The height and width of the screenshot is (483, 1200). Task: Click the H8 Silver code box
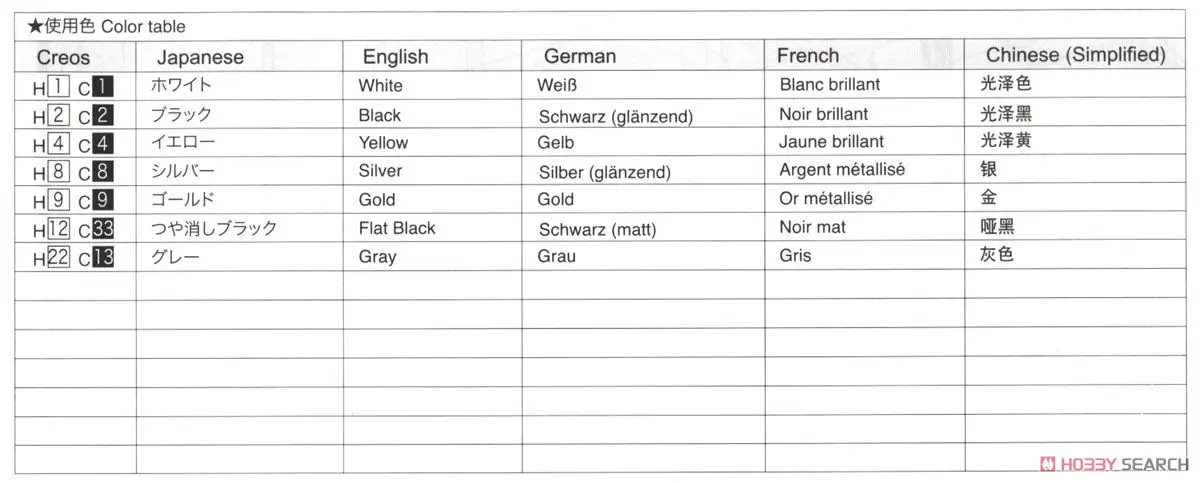click(x=58, y=171)
